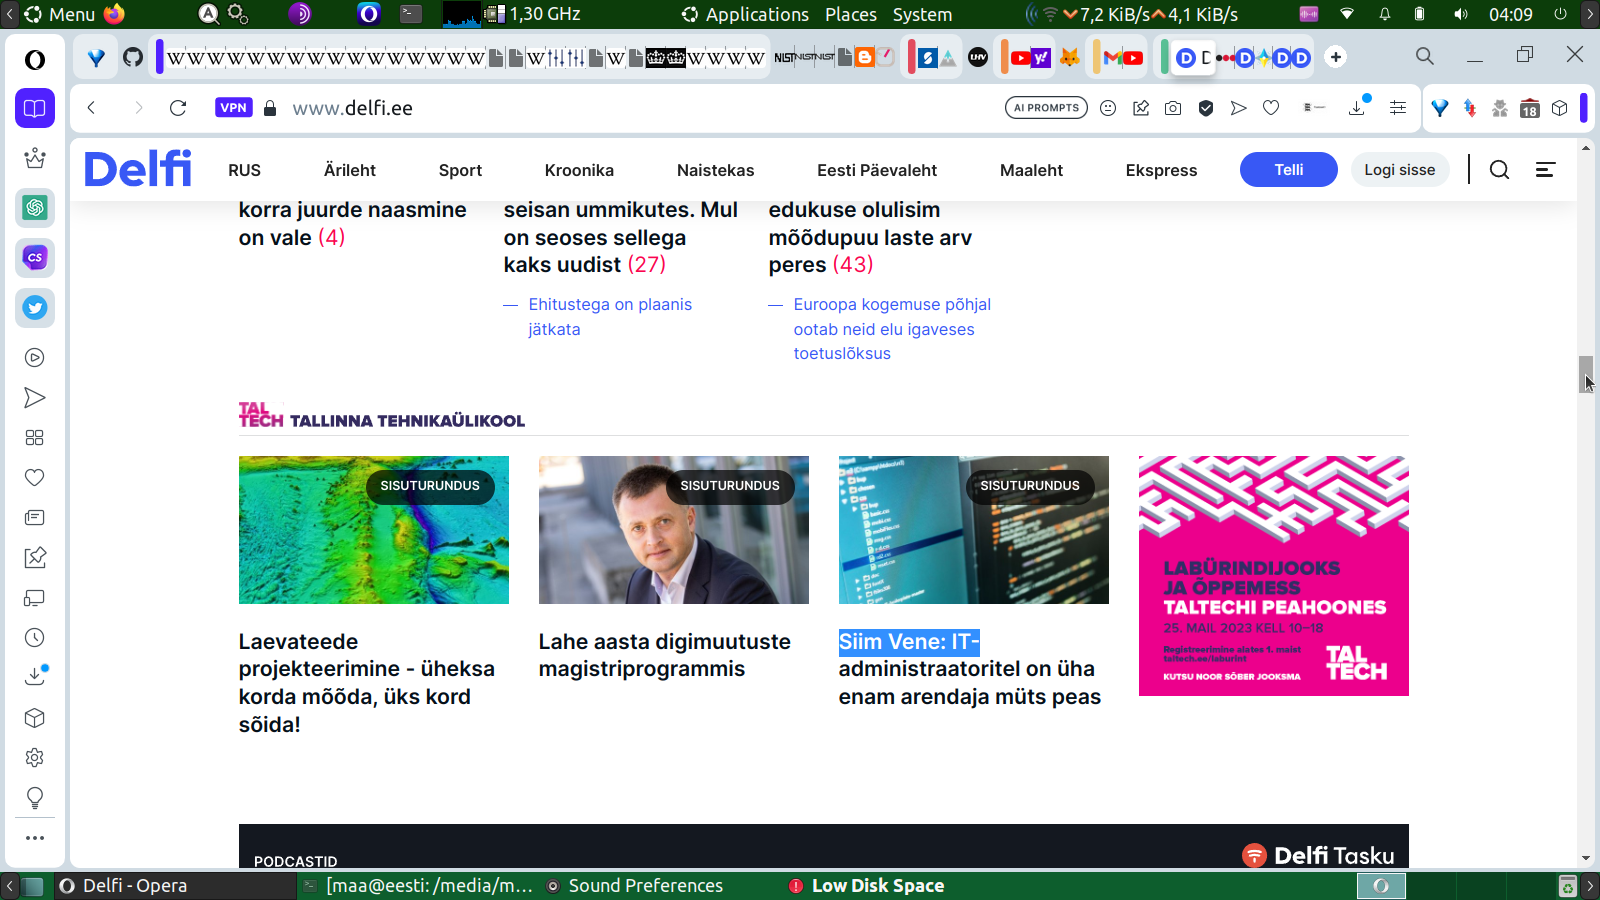Image resolution: width=1600 pixels, height=900 pixels.
Task: Open the 'Ehitustega on plaanis jätkata' link
Action: [610, 317]
